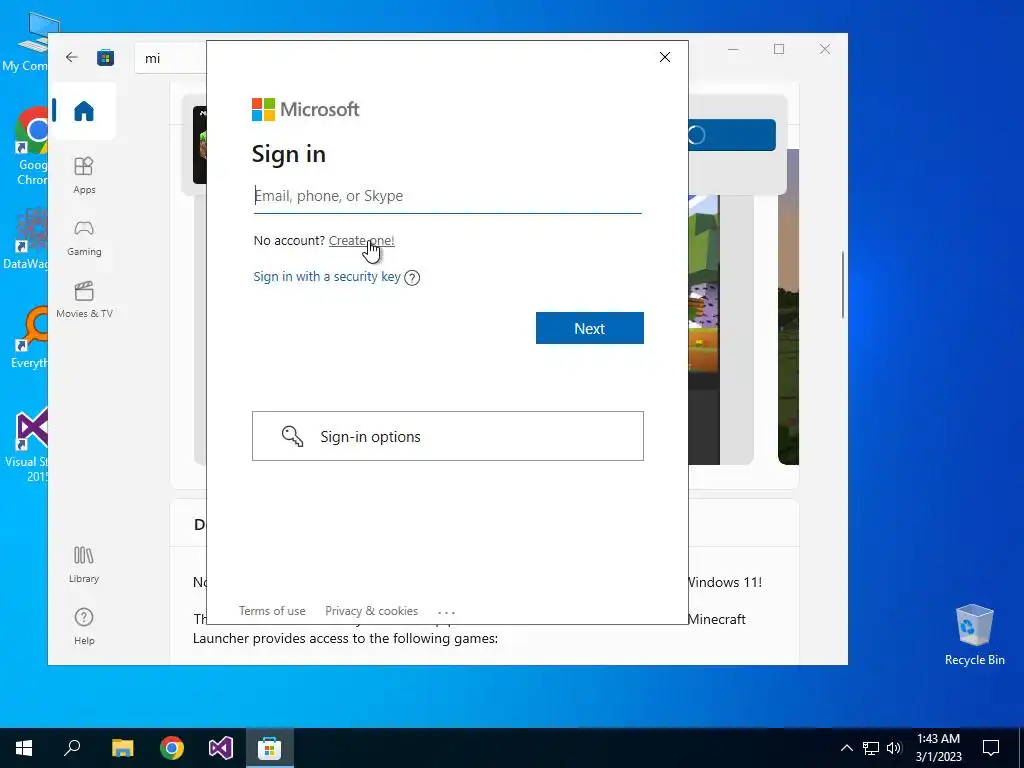Click the Microsoft Store logo icon in title bar
1024x768 pixels.
[105, 58]
